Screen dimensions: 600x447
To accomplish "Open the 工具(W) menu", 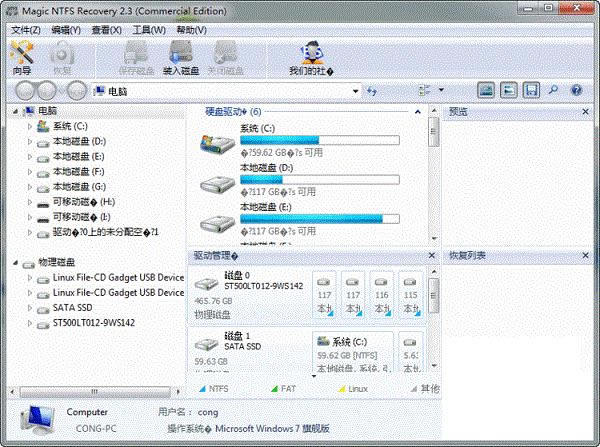I will pyautogui.click(x=148, y=30).
